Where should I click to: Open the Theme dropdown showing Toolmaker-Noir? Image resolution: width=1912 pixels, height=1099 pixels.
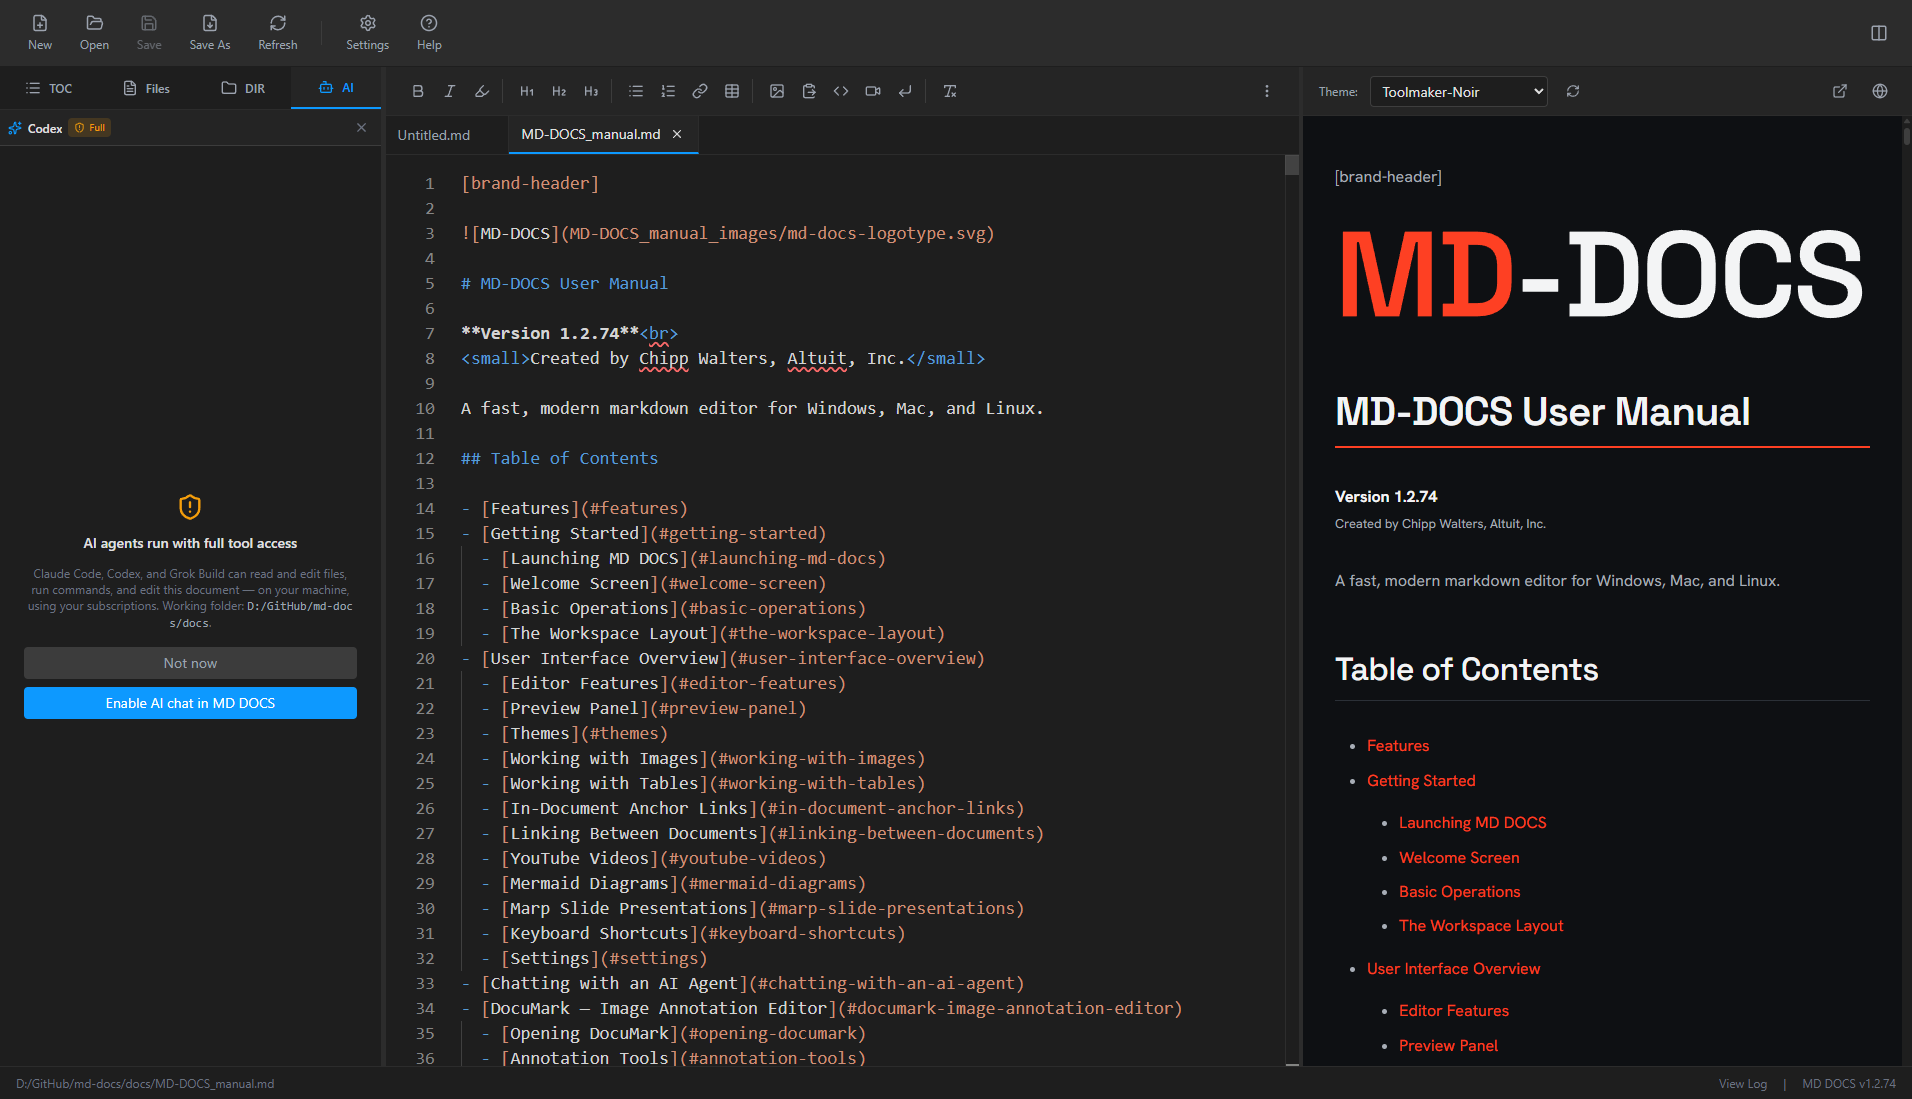[x=1459, y=92]
